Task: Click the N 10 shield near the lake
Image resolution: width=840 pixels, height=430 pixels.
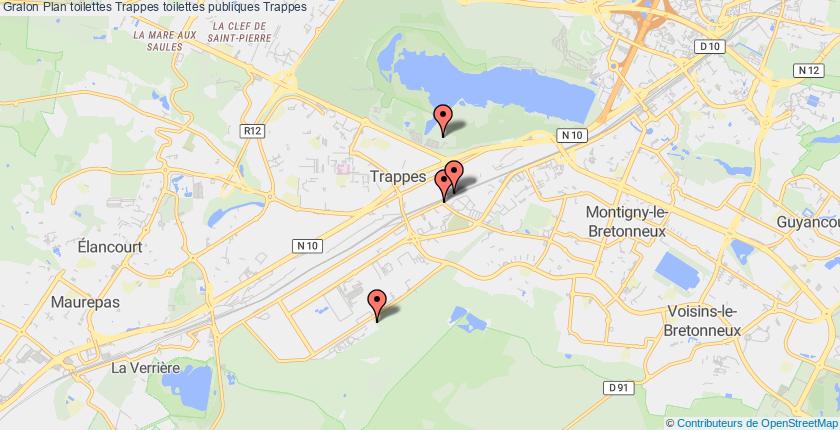Action: 572,135
